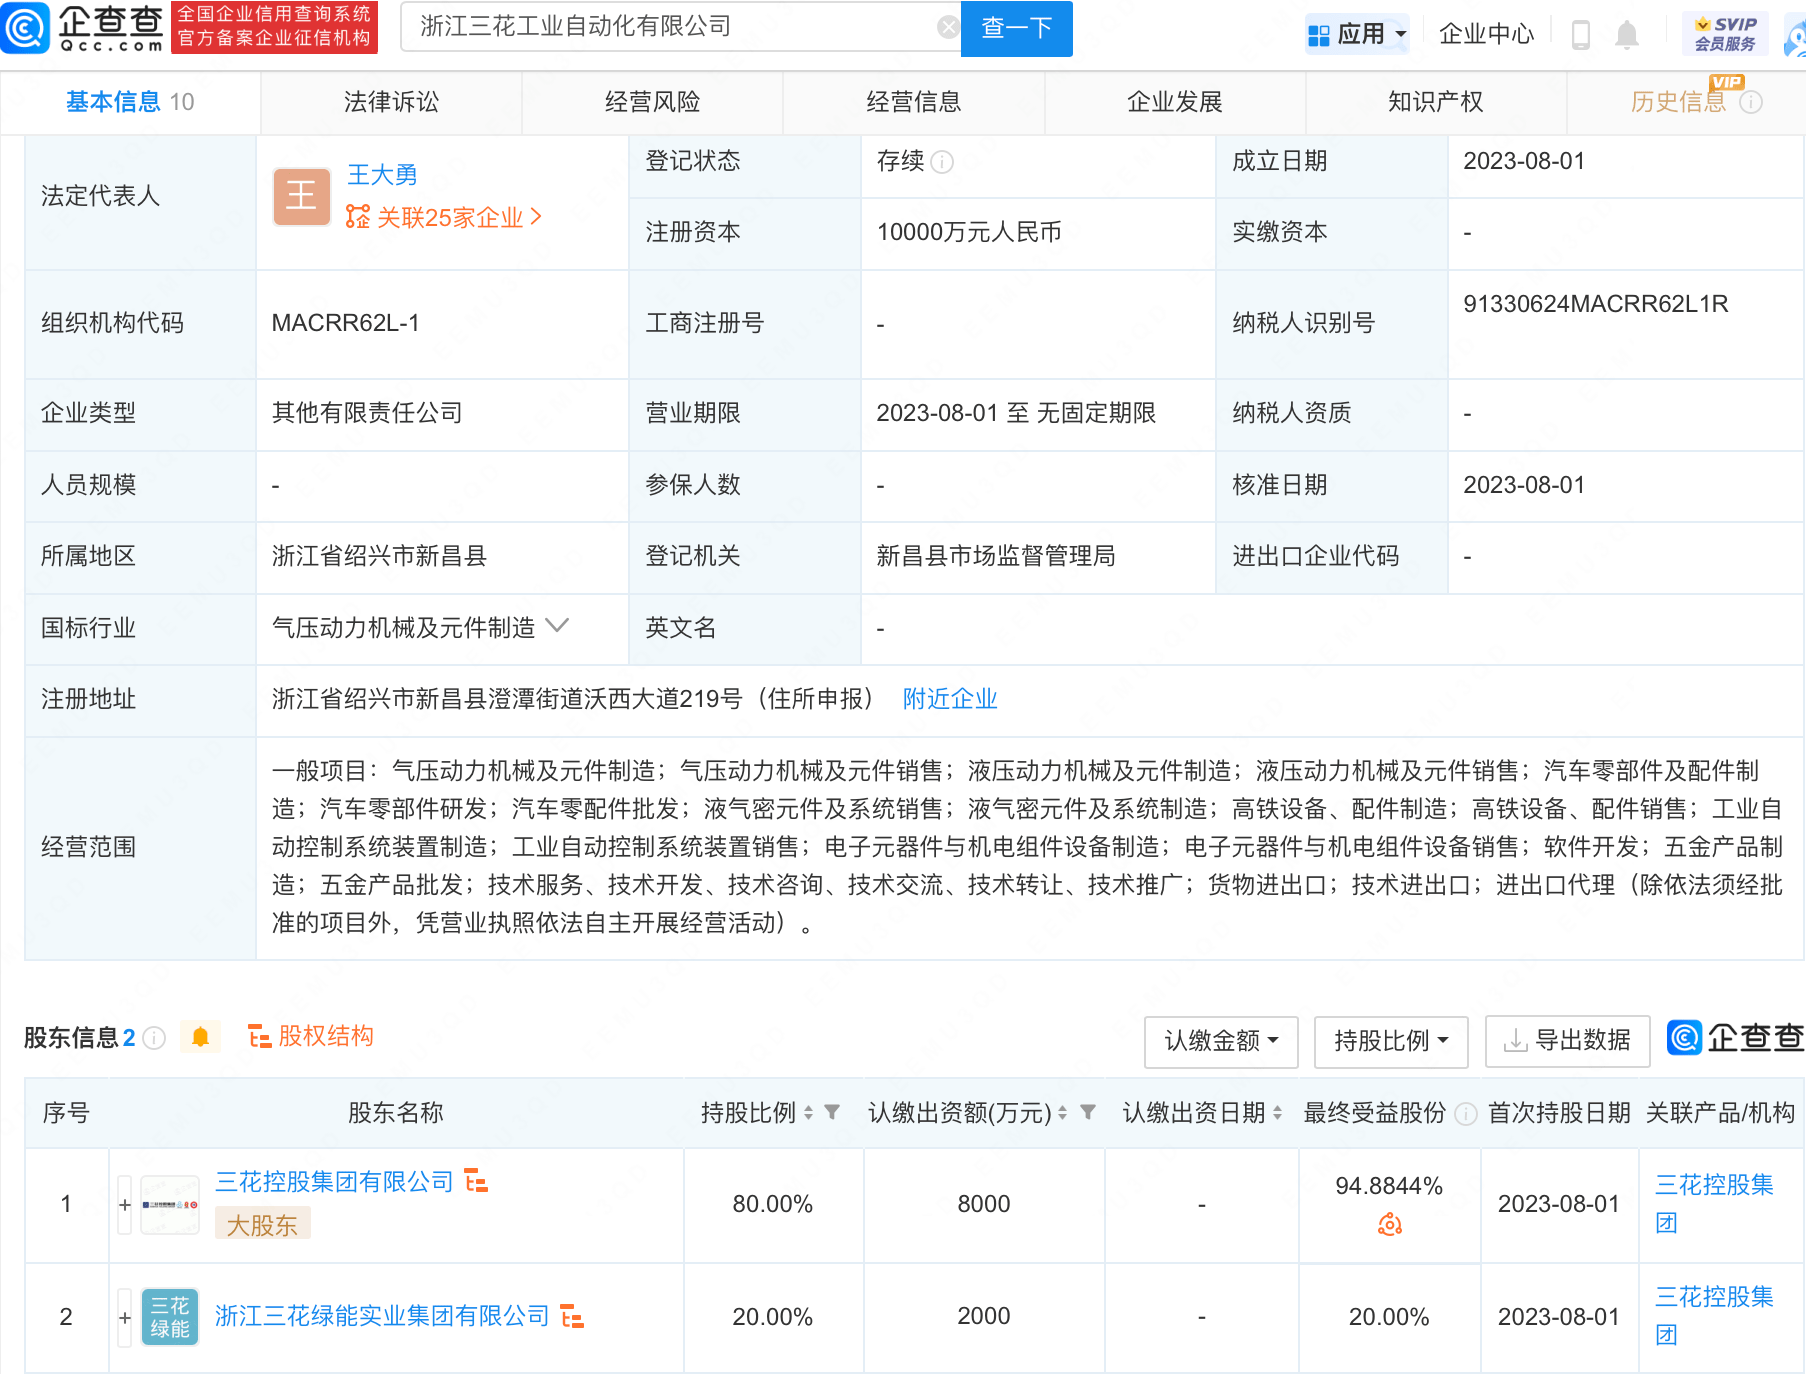The height and width of the screenshot is (1374, 1806).
Task: Open the mobile phone app icon
Action: pos(1581,35)
